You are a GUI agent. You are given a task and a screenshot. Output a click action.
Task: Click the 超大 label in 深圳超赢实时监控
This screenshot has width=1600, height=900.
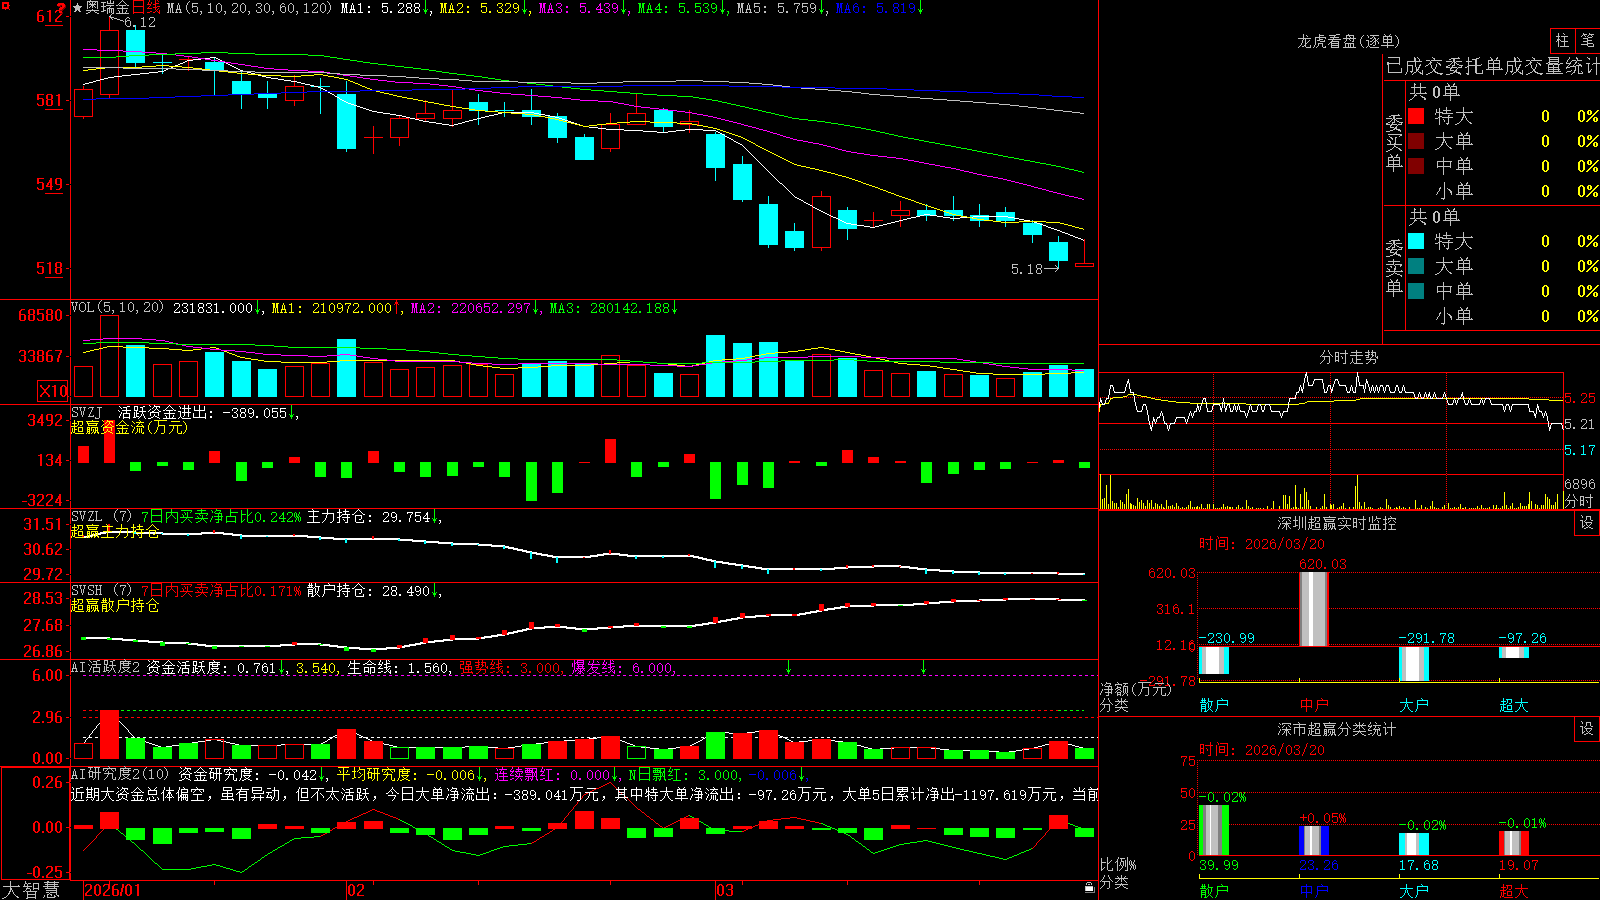pos(1514,705)
